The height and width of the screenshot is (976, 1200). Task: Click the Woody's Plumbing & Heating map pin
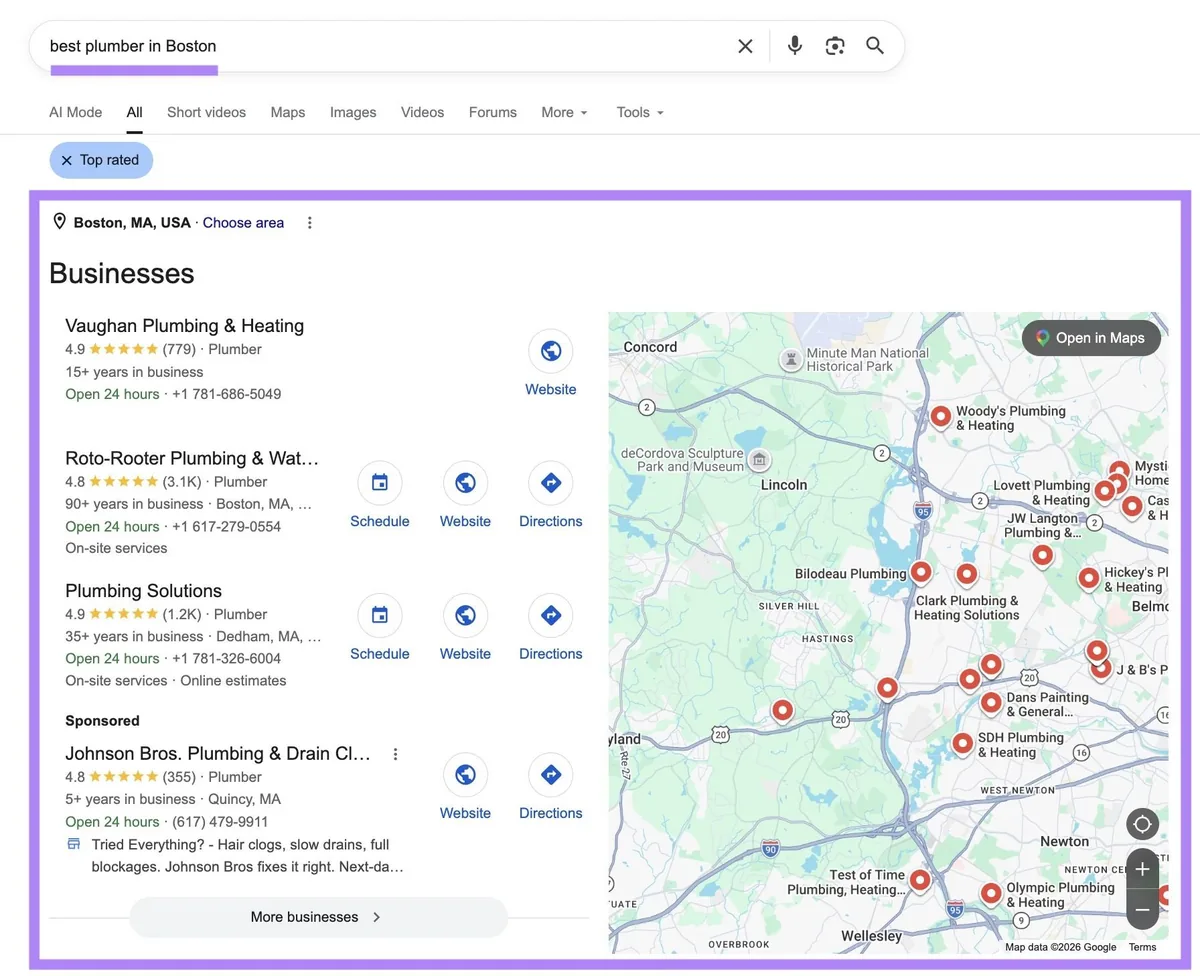pyautogui.click(x=940, y=416)
